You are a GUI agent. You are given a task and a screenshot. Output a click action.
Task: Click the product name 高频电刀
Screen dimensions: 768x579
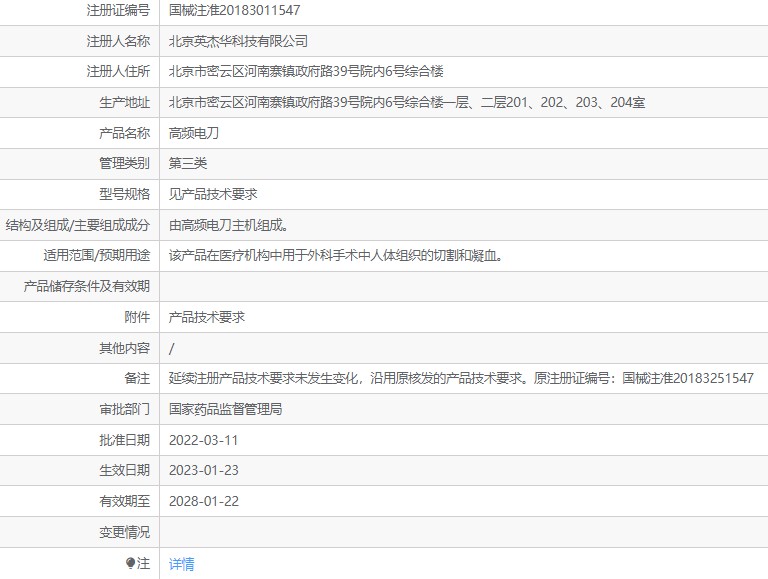pos(194,133)
